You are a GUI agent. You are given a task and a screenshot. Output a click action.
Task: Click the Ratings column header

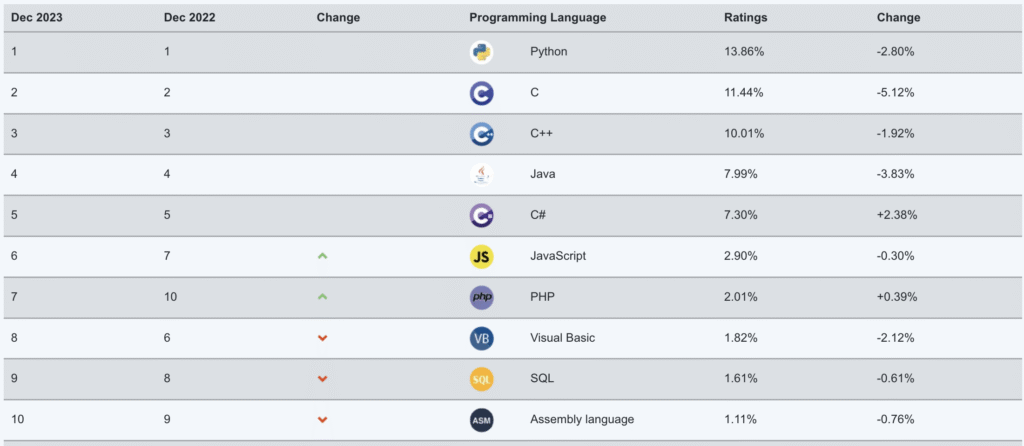745,17
